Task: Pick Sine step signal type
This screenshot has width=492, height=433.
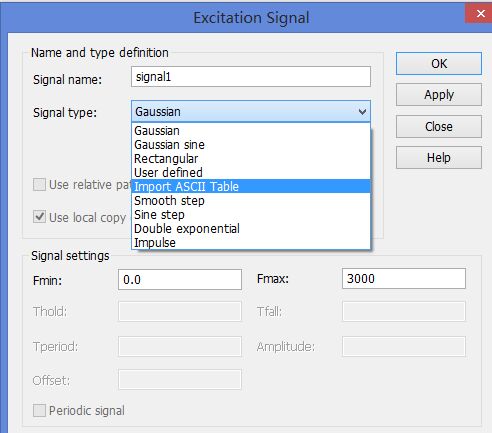Action: [251, 215]
